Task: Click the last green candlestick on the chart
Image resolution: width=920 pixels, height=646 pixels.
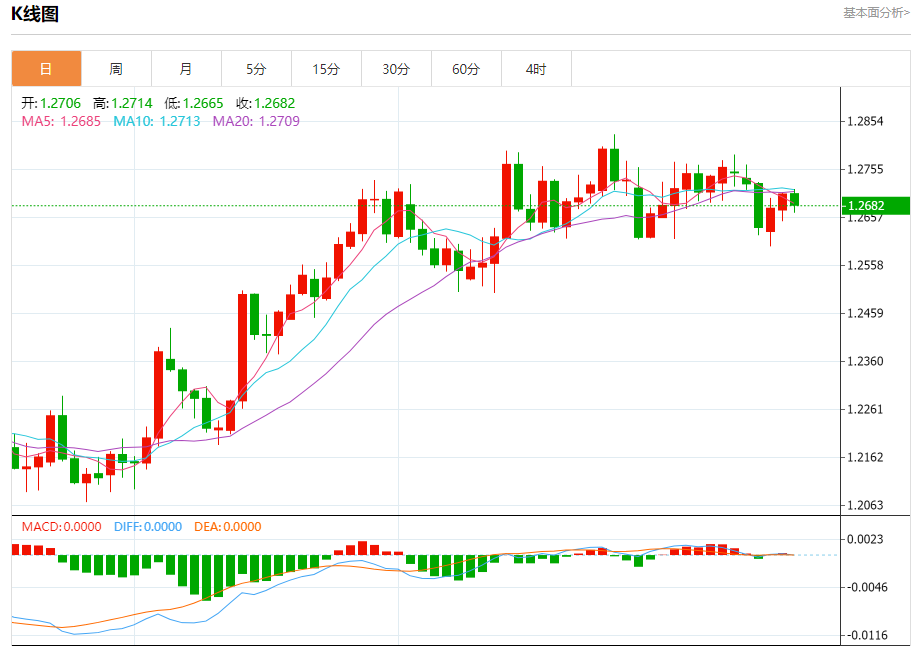Action: [794, 199]
